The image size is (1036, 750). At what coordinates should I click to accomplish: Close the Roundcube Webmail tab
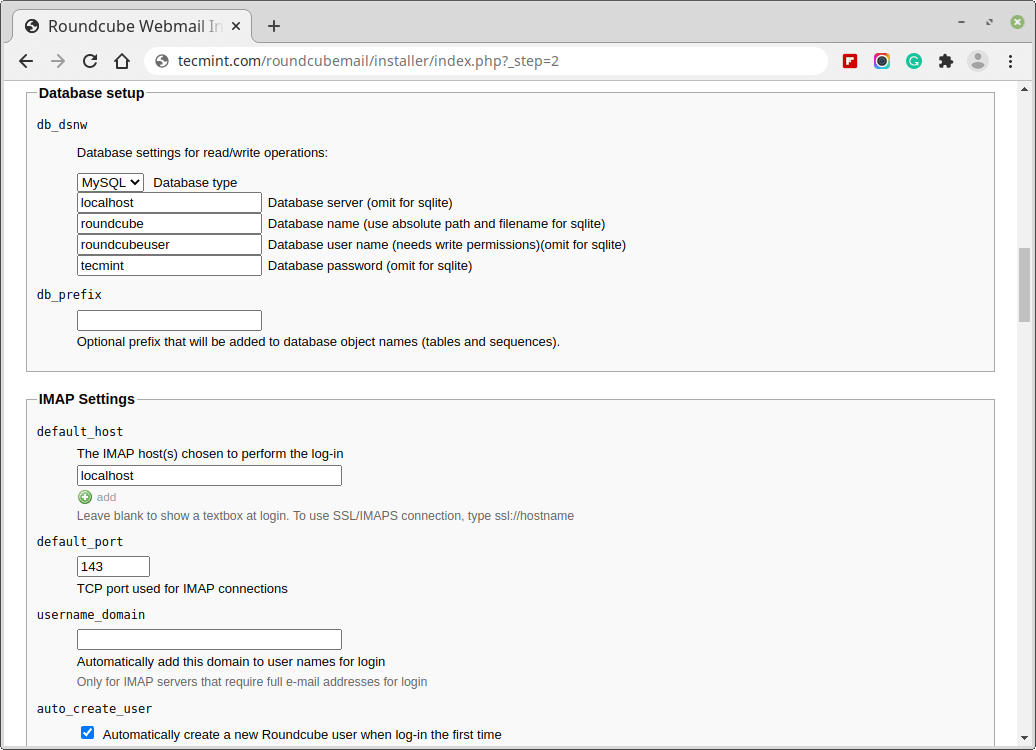pos(236,26)
